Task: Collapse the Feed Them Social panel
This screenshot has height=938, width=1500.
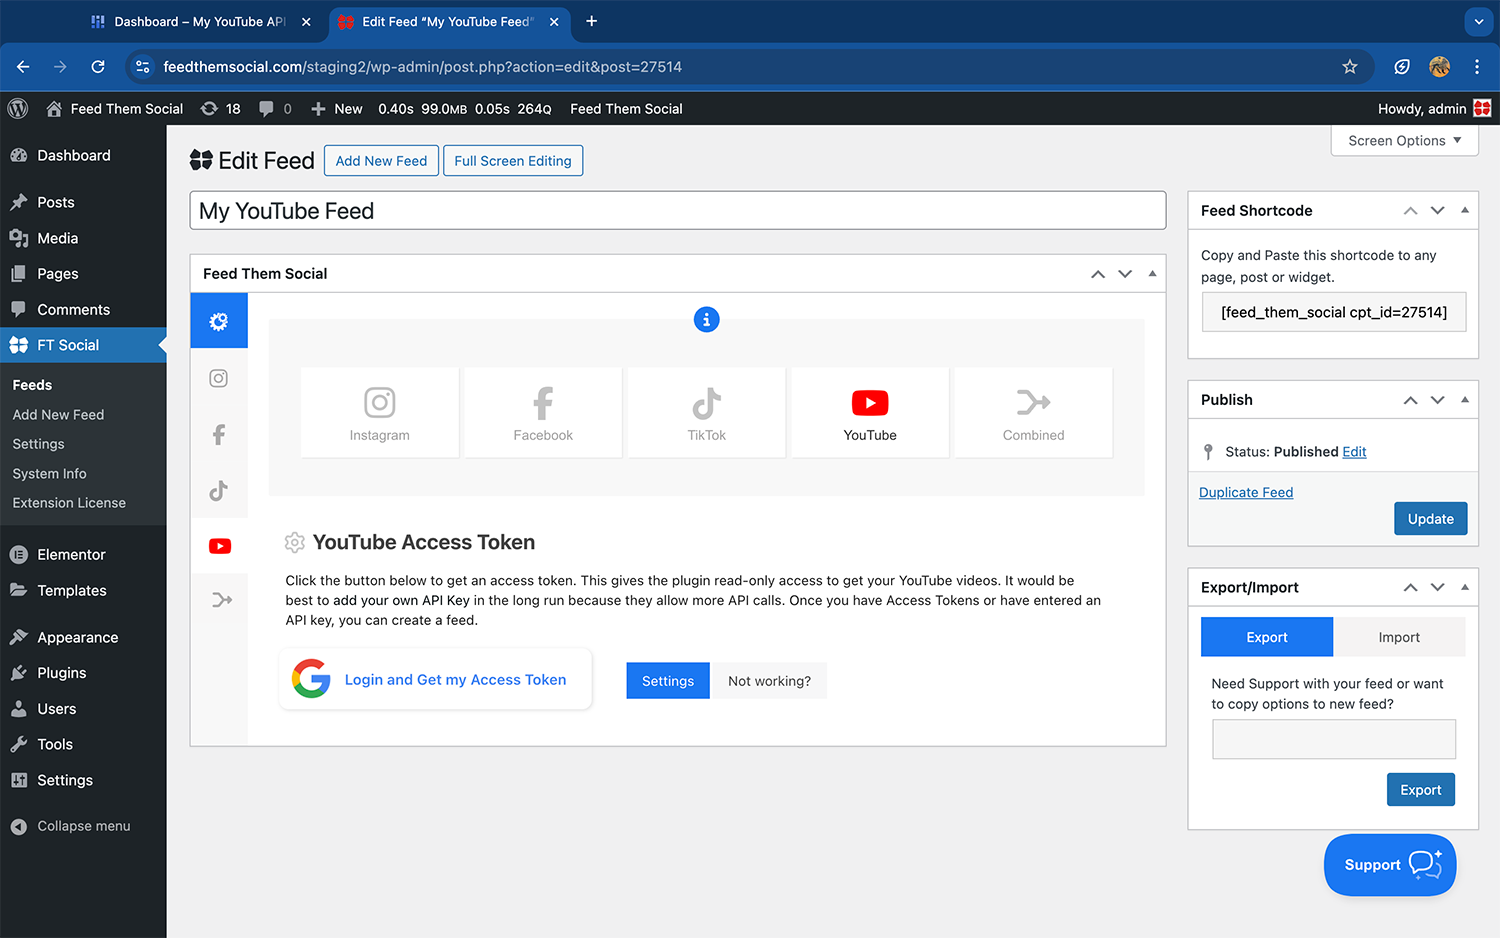Action: click(1152, 274)
